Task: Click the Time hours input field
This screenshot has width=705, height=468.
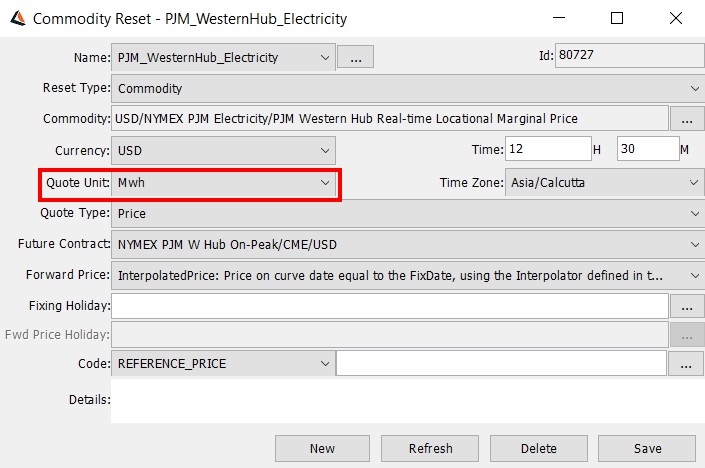Action: tap(548, 149)
